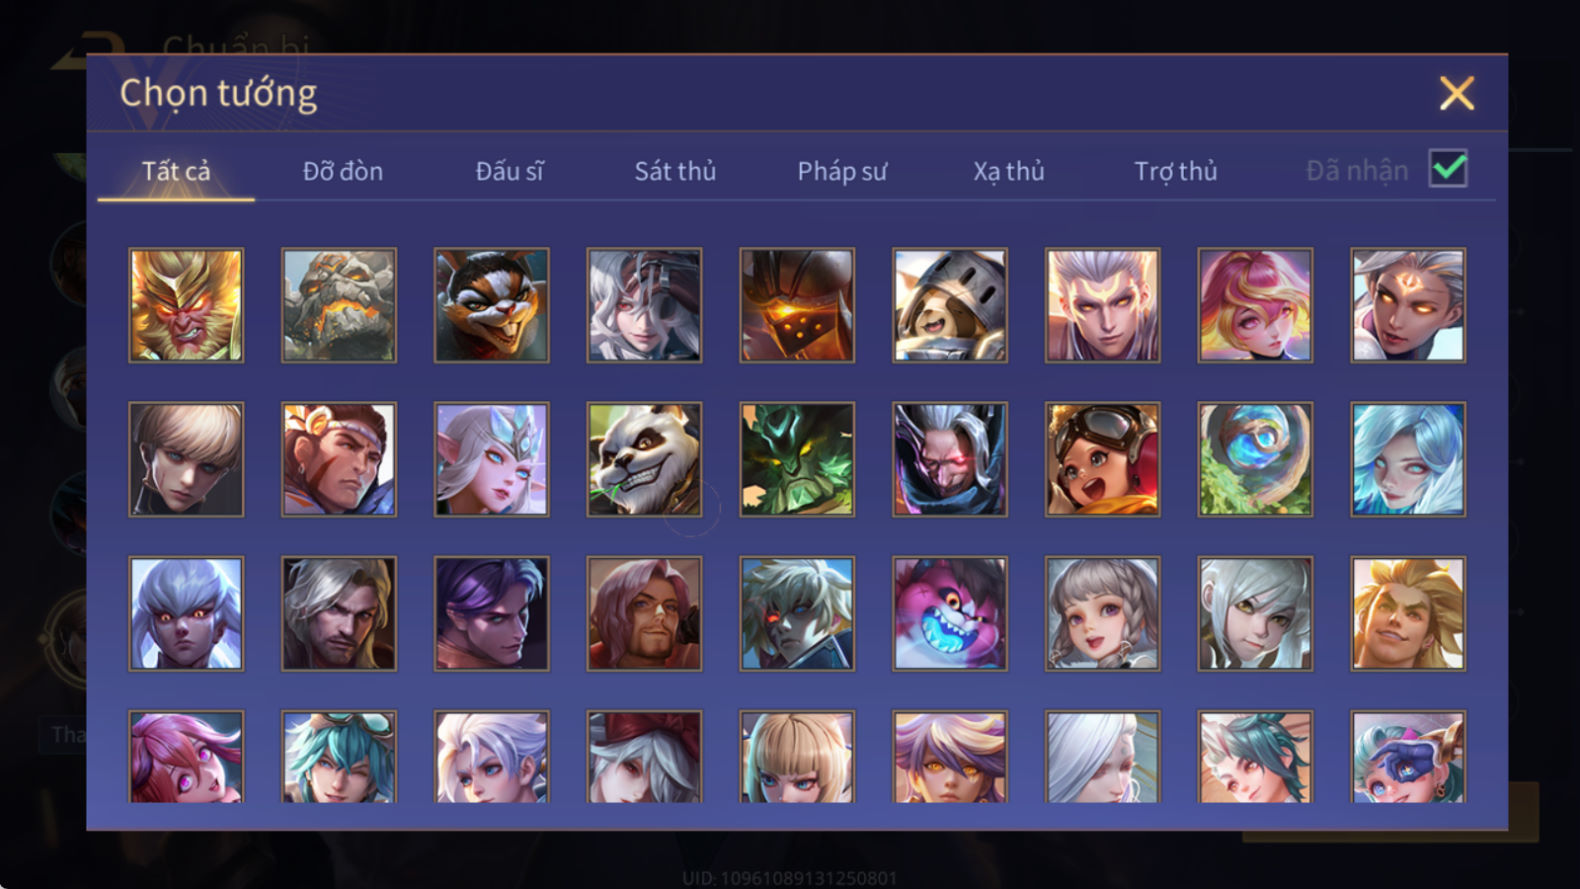Viewport: 1580px width, 889px height.
Task: Pick the panda hero portrait
Action: point(644,459)
